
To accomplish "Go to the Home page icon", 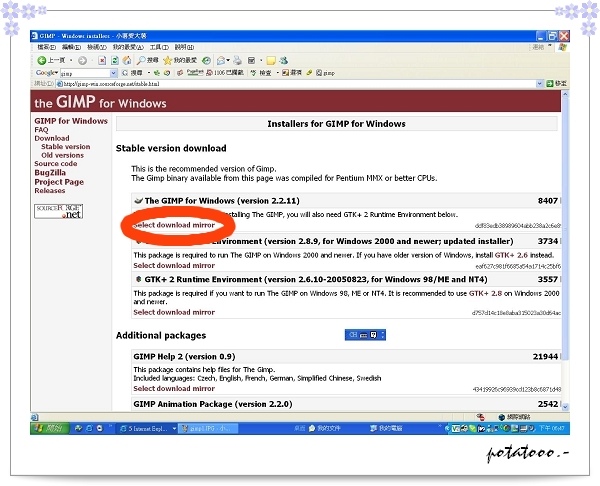I will point(127,60).
